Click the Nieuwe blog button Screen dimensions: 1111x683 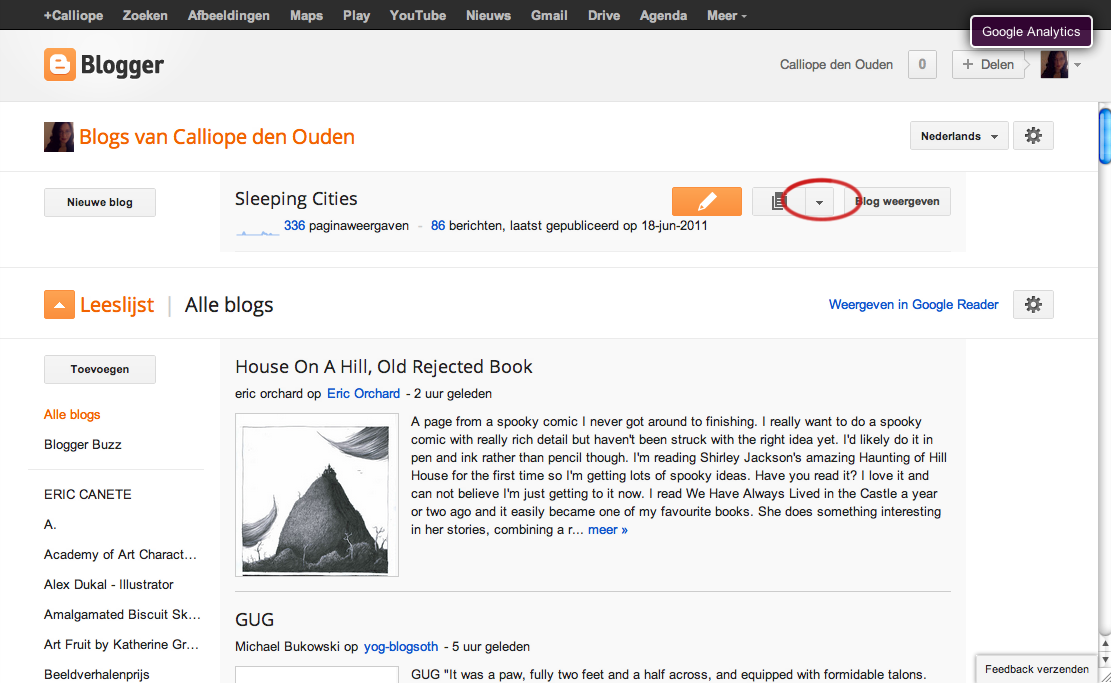(x=100, y=202)
